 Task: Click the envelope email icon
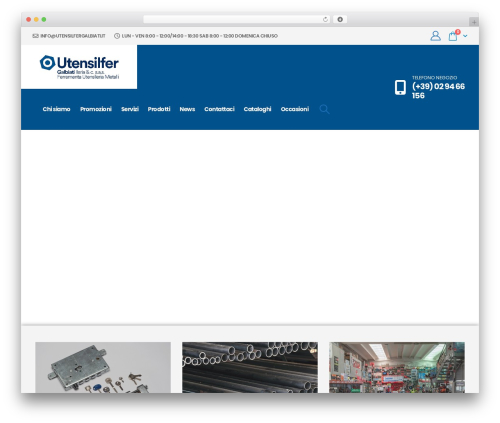click(35, 36)
